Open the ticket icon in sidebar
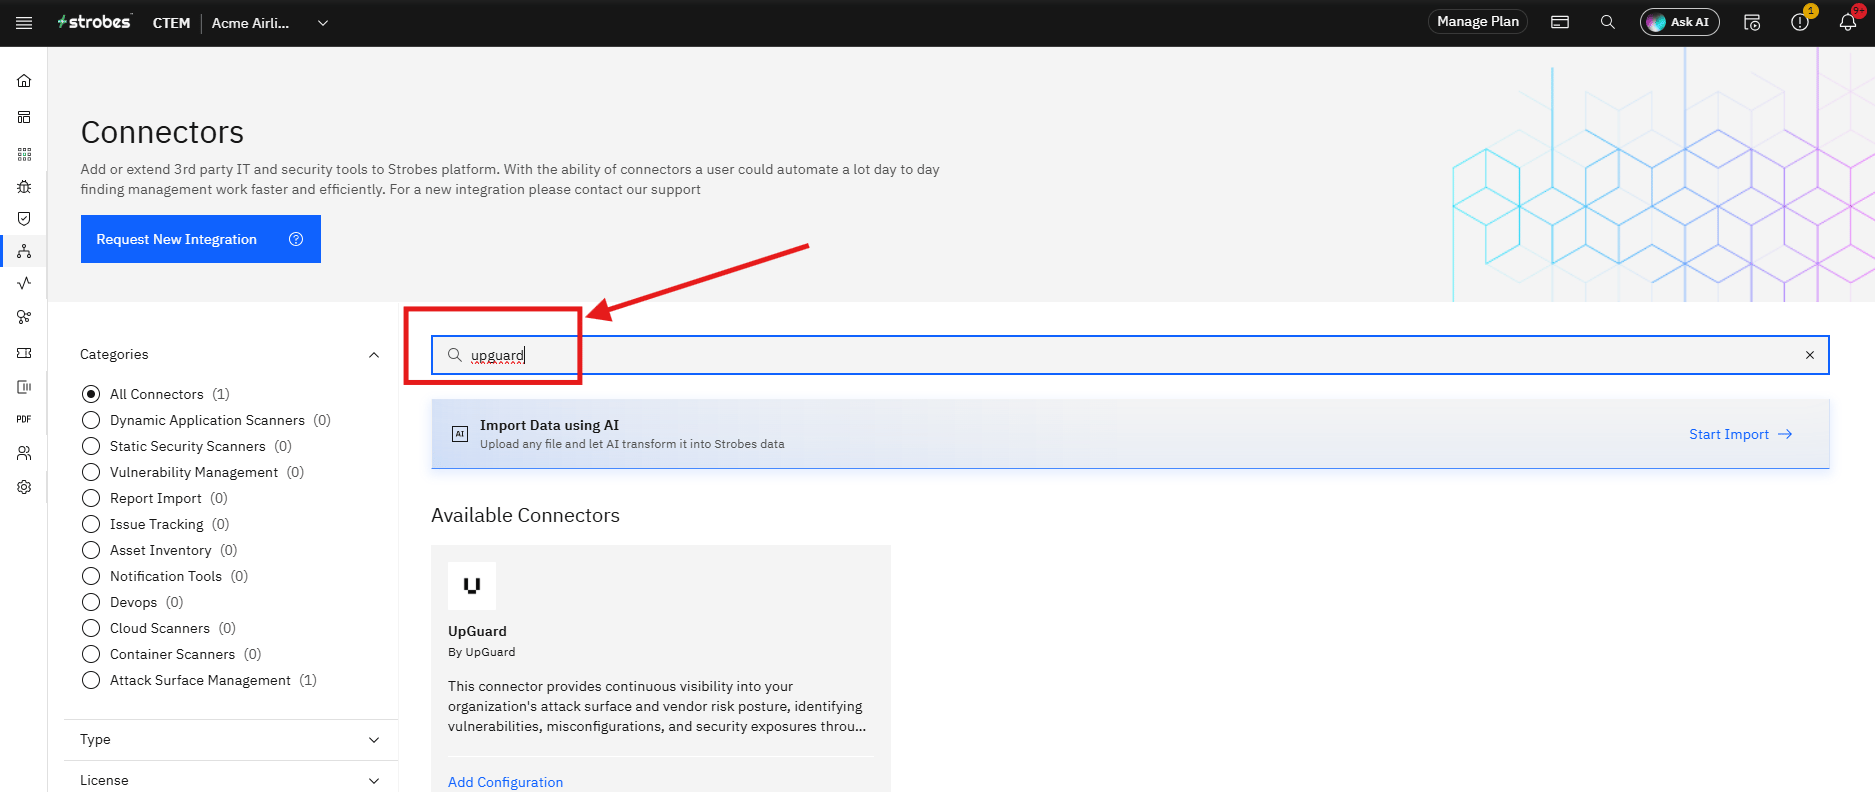Image resolution: width=1875 pixels, height=792 pixels. tap(24, 353)
